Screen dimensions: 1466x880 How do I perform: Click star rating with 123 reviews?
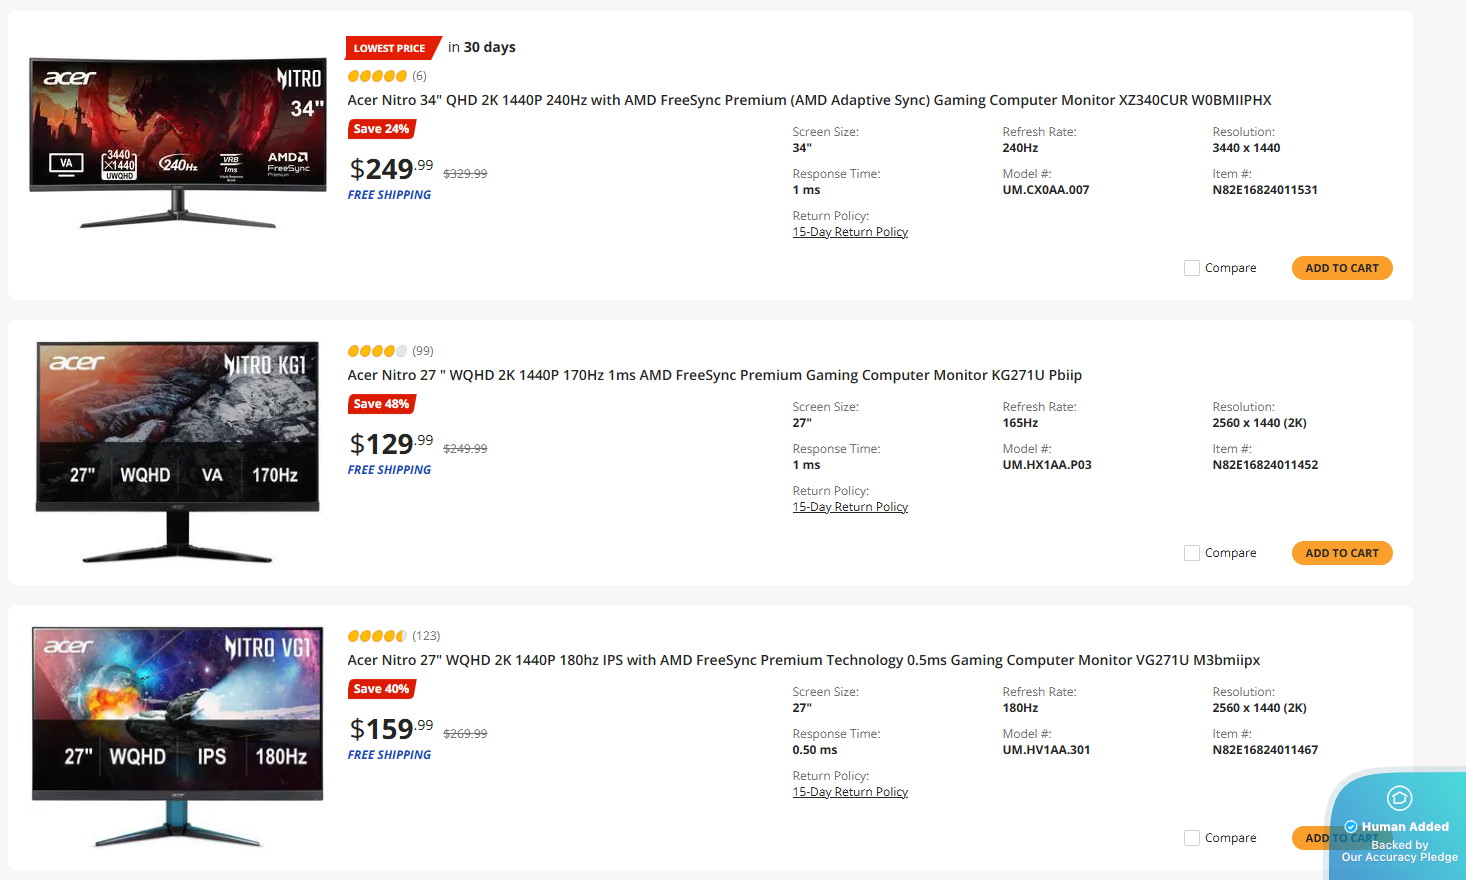[x=377, y=636]
